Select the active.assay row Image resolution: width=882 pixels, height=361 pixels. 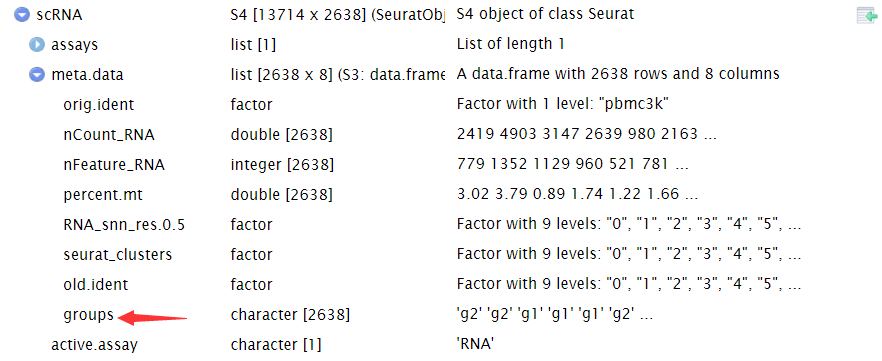point(441,344)
